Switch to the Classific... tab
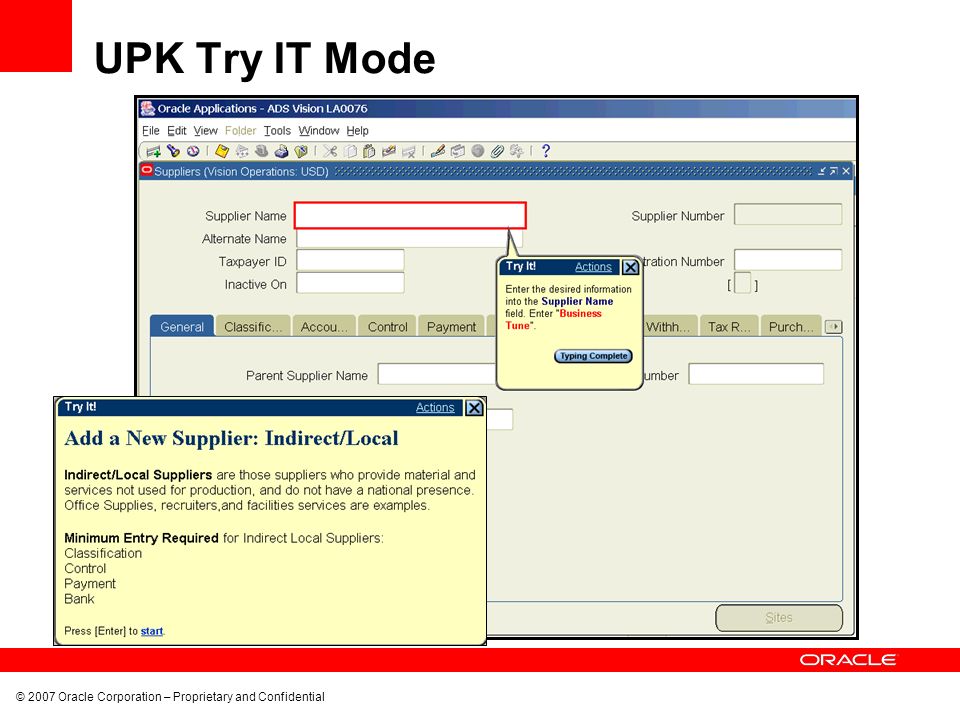The image size is (960, 720). [x=253, y=326]
